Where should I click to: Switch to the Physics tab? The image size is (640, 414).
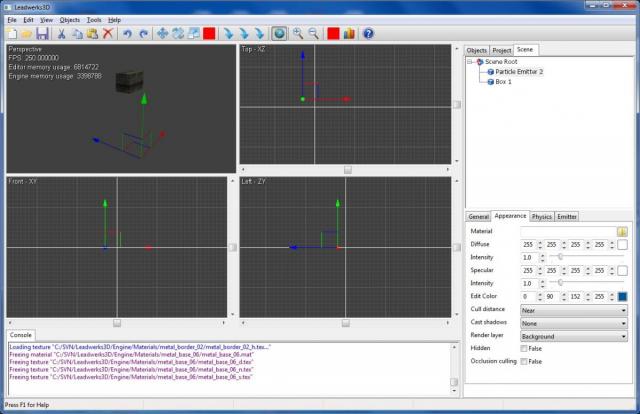click(x=541, y=216)
